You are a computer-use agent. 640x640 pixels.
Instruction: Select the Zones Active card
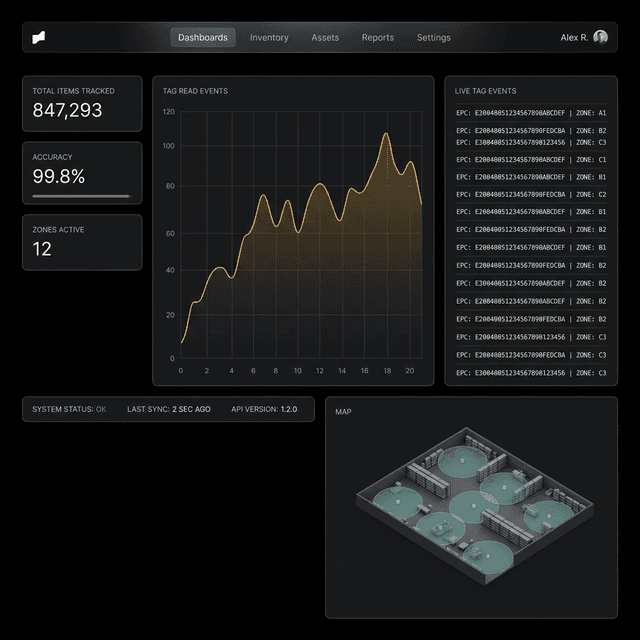pos(82,241)
